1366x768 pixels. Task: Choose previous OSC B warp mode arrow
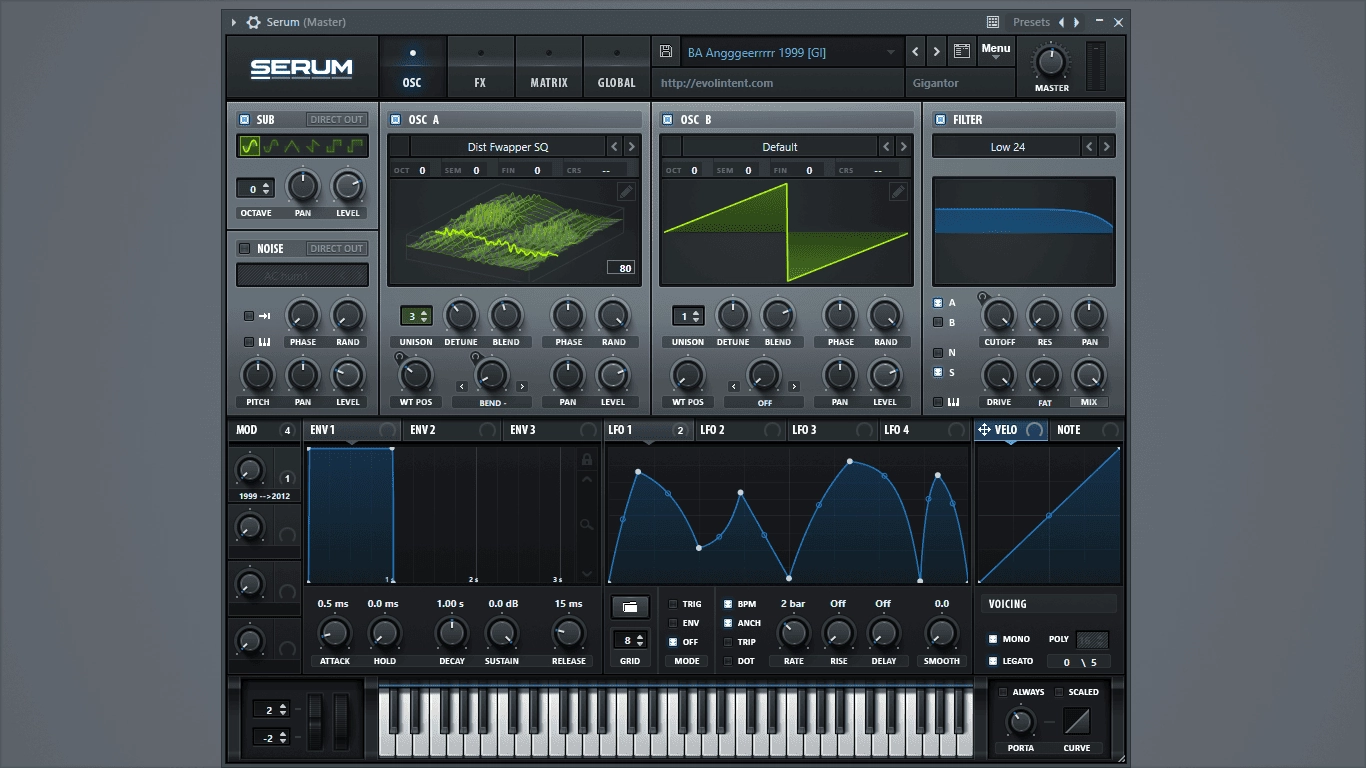734,386
